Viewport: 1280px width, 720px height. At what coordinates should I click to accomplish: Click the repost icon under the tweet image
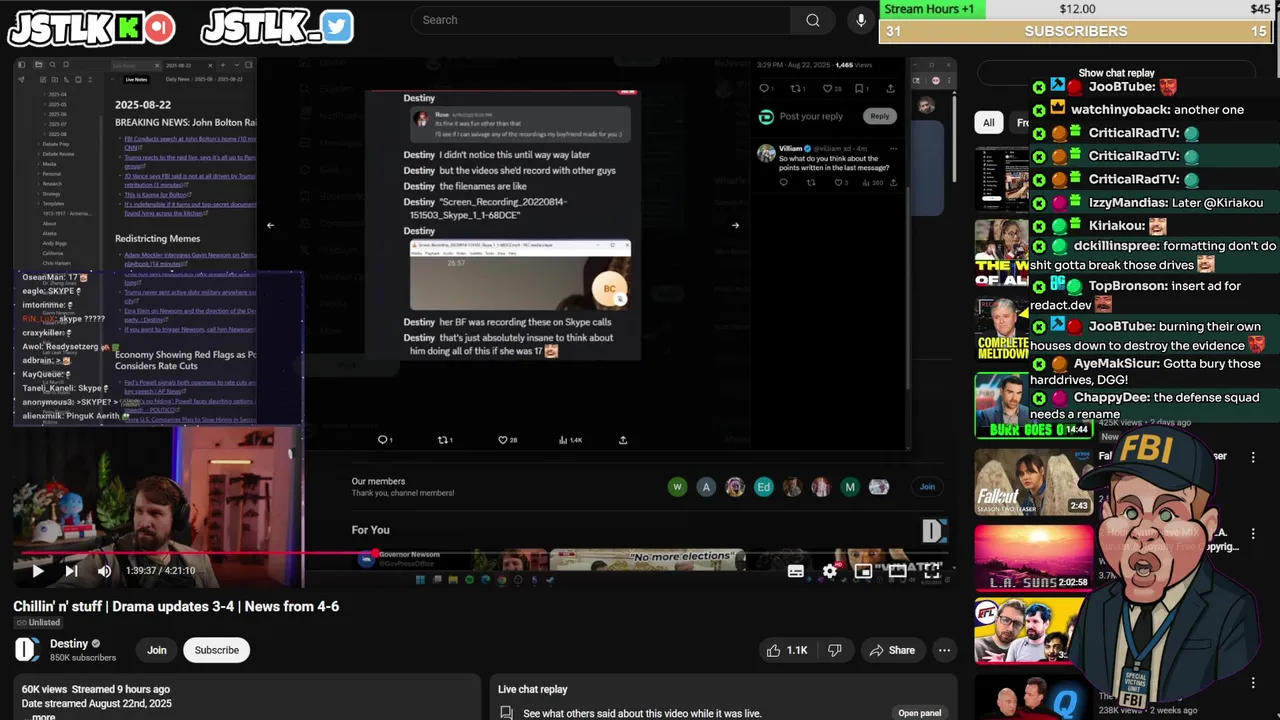(x=445, y=440)
